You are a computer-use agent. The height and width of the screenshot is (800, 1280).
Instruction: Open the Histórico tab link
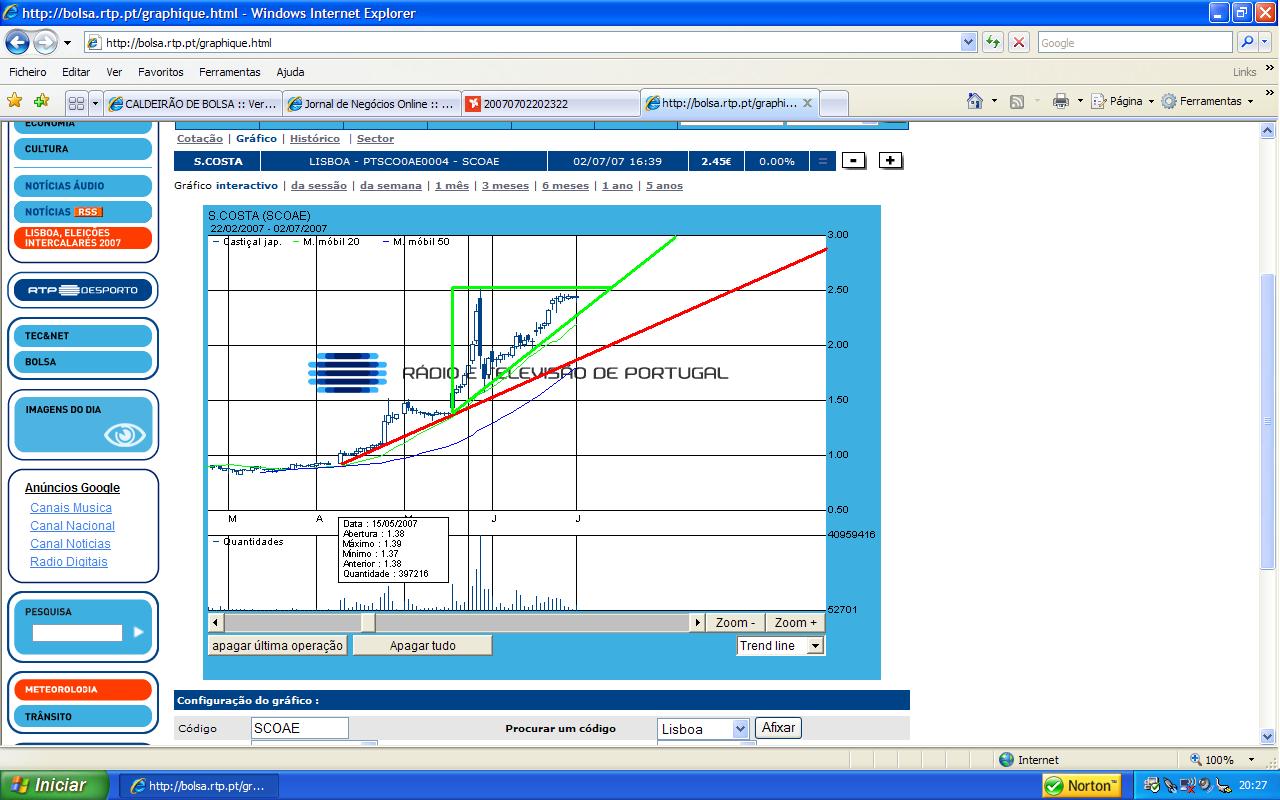point(315,139)
